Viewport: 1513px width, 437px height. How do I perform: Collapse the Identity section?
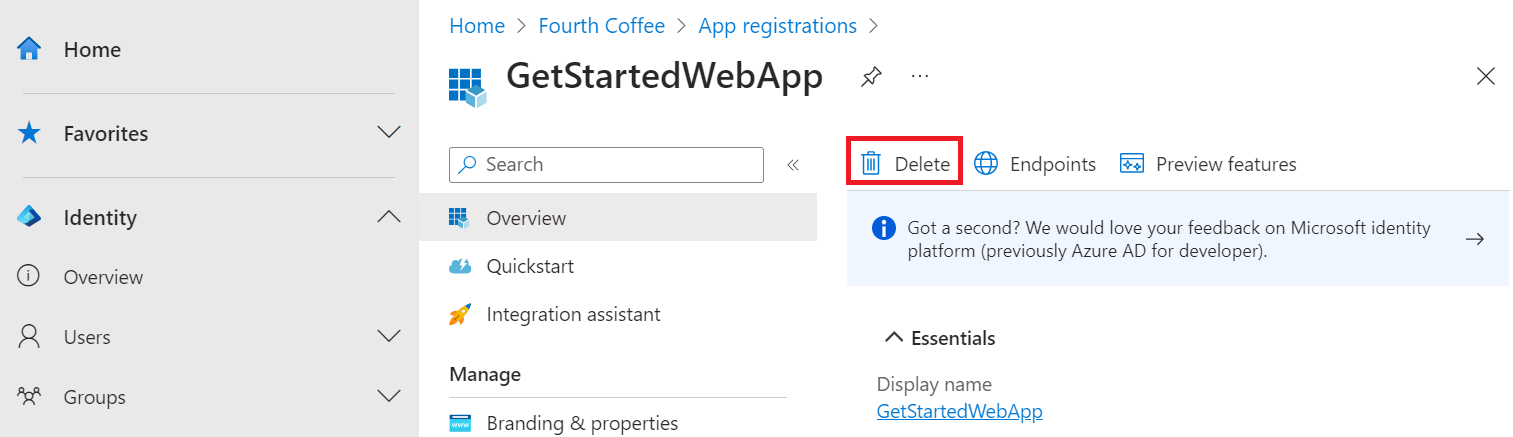pos(388,217)
